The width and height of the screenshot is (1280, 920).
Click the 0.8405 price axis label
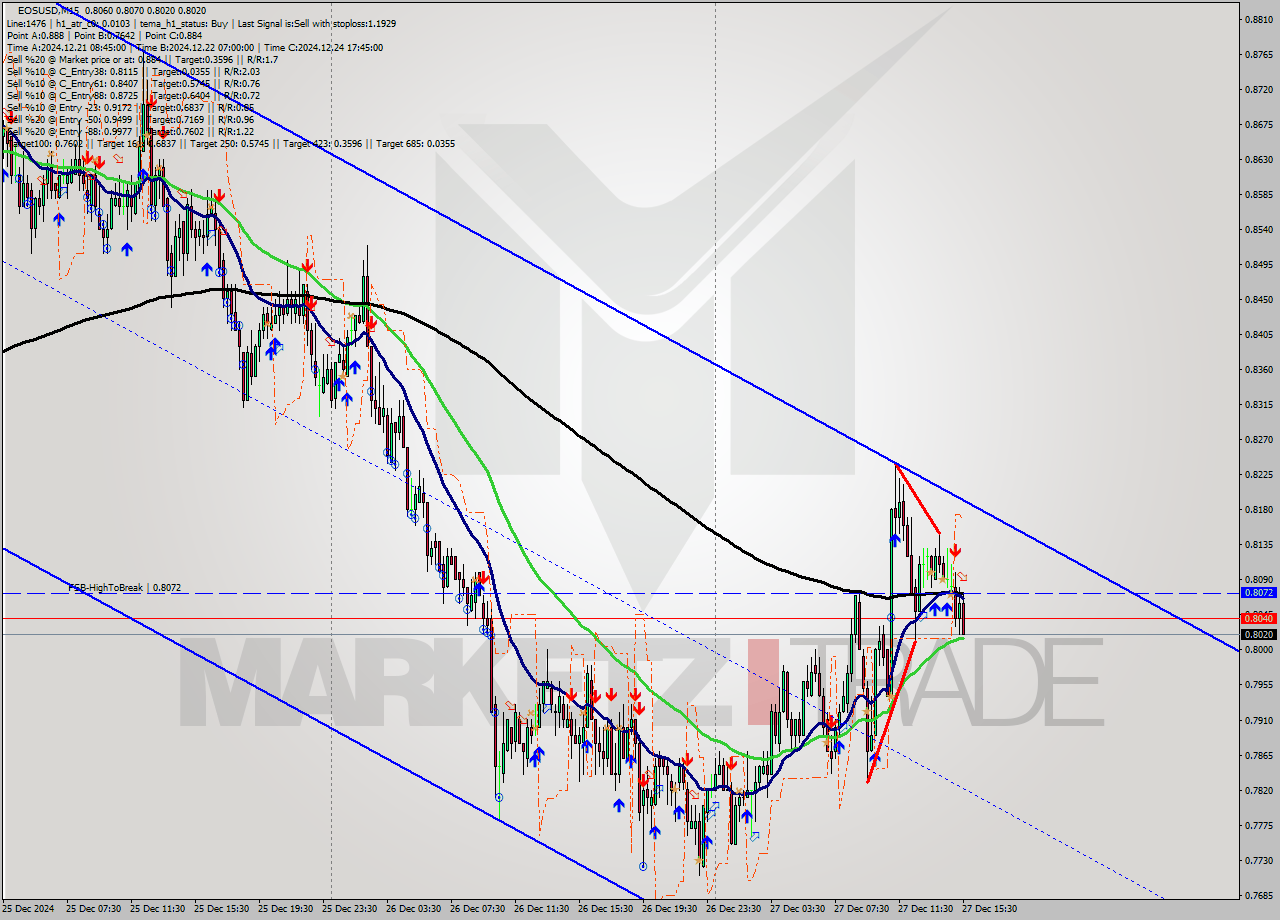(1257, 334)
